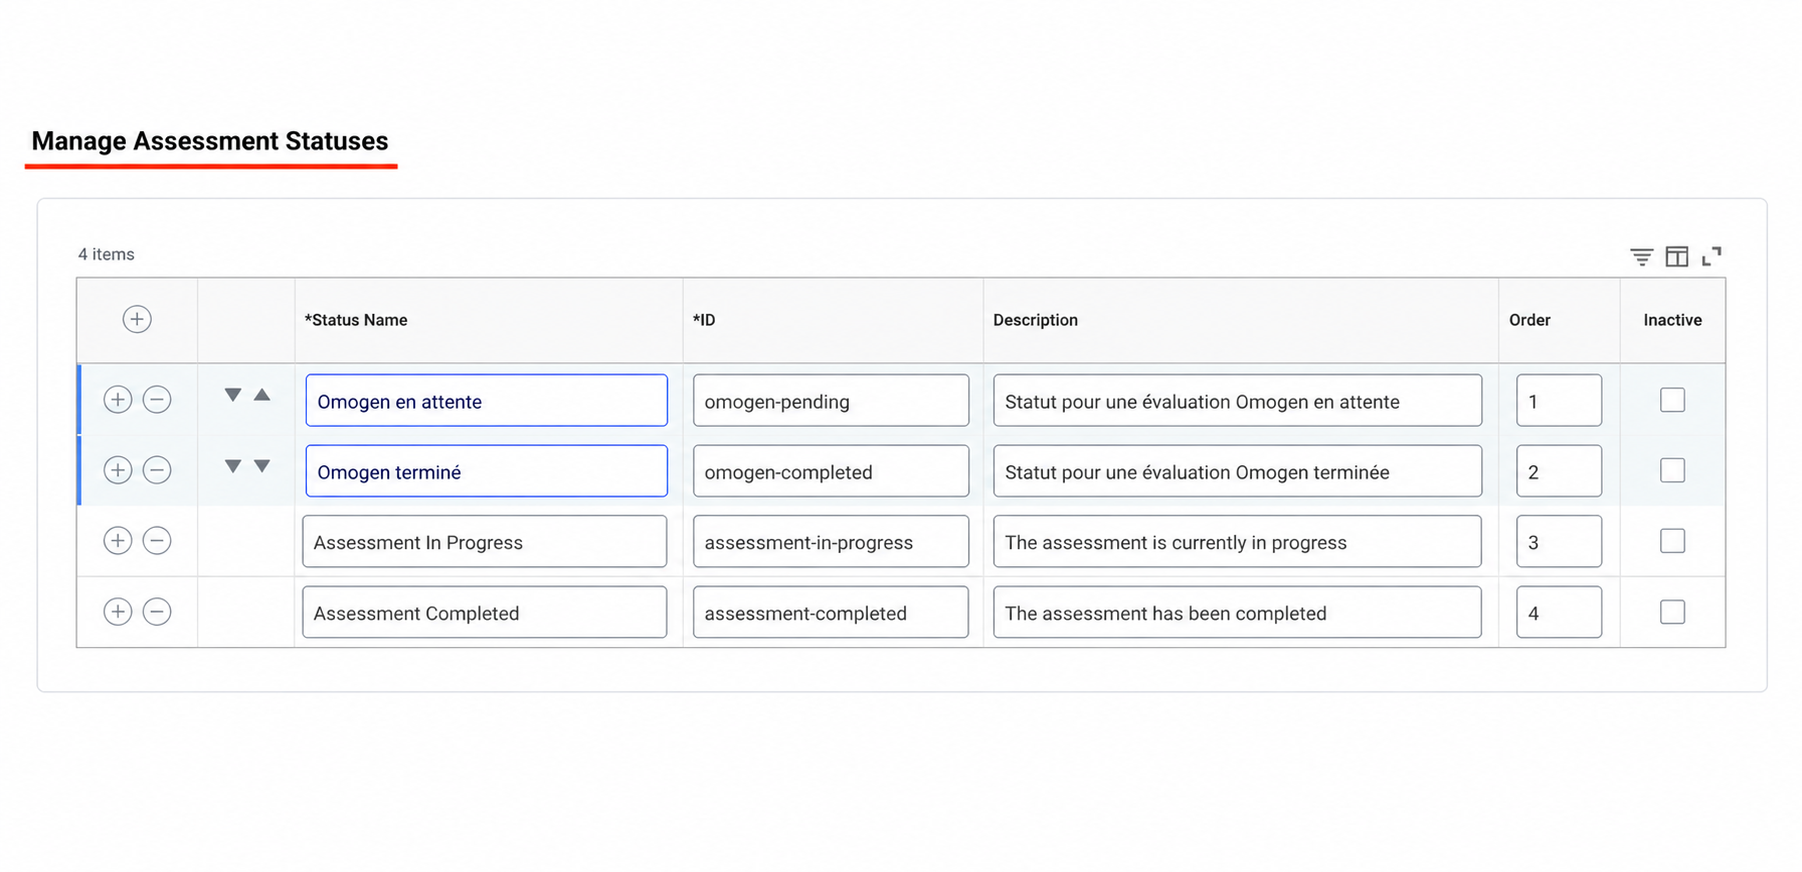The height and width of the screenshot is (872, 1802).
Task: Click the Order field with value 3
Action: point(1559,541)
